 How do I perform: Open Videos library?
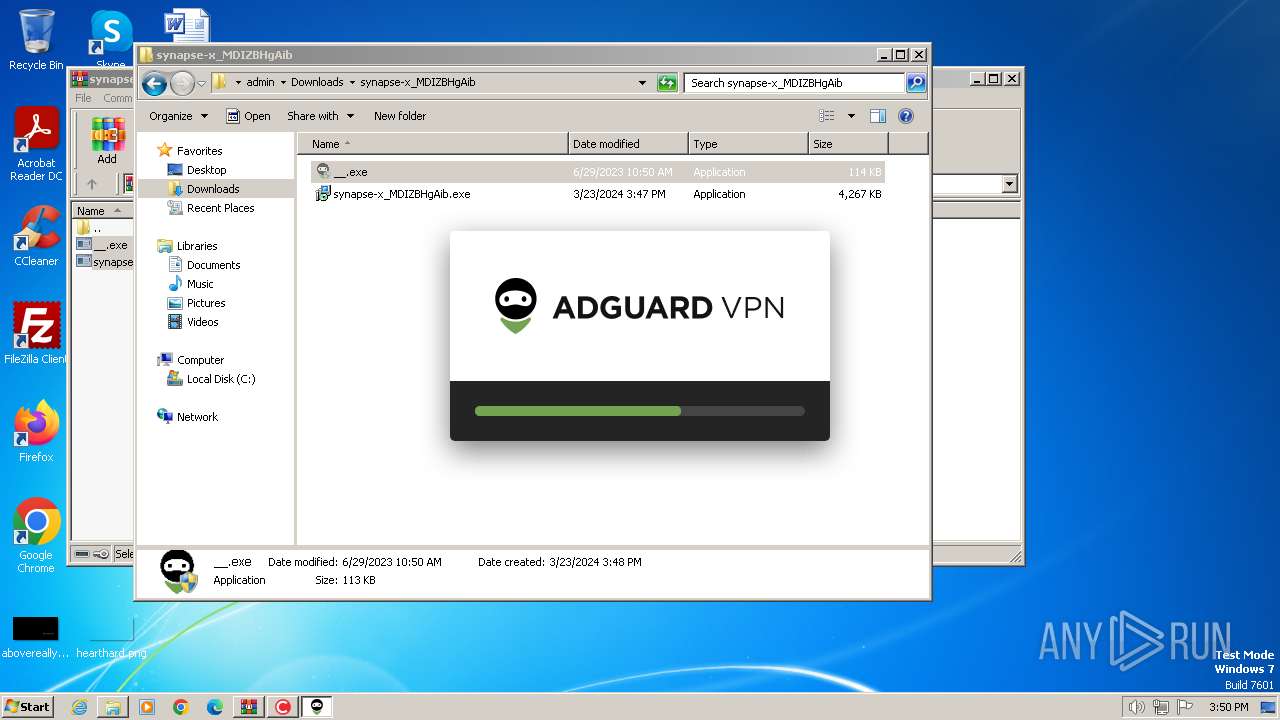coord(202,322)
